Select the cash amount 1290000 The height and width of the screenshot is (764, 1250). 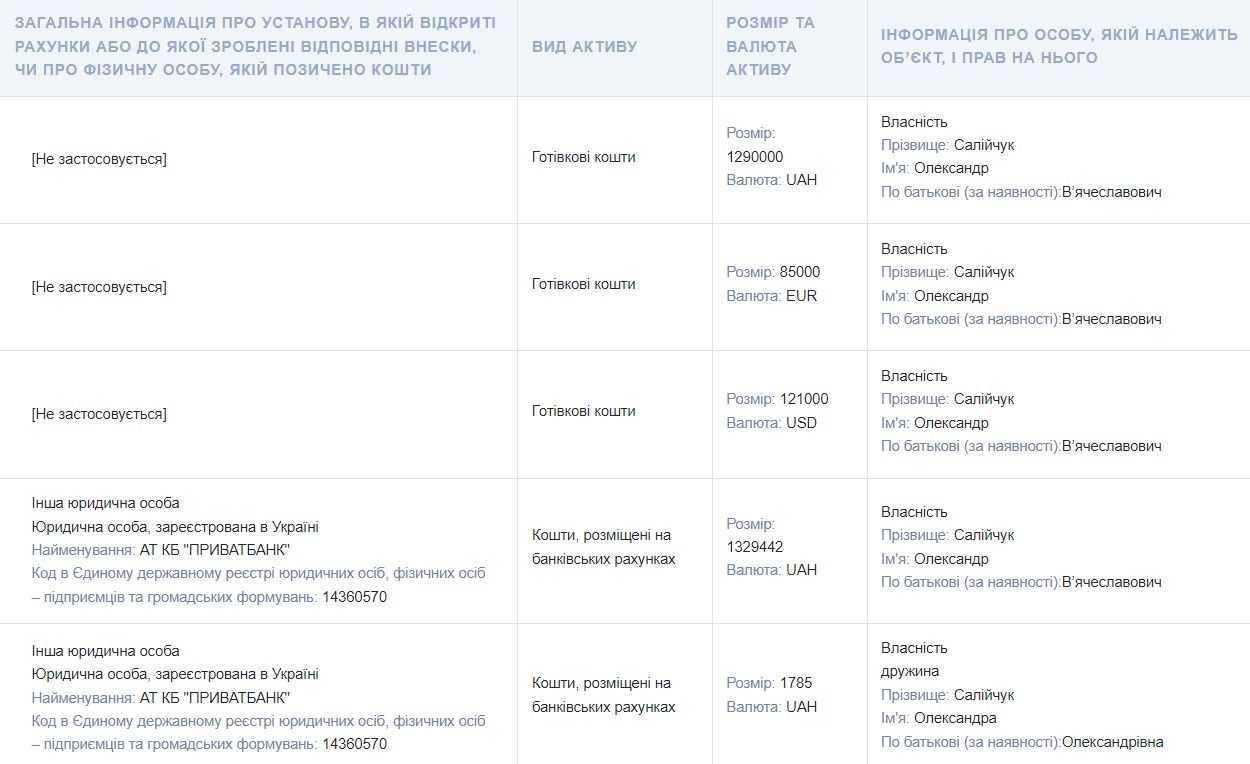click(x=755, y=156)
